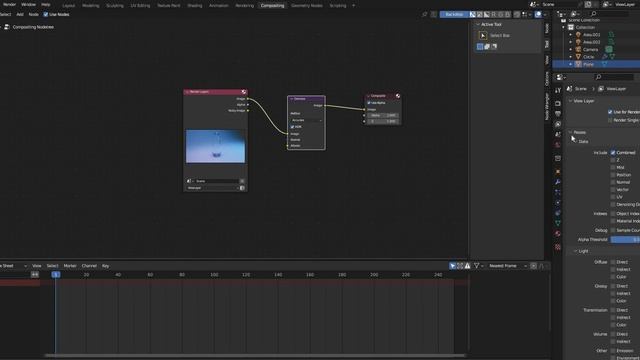Open the Modifiers wrench properties tab
Screen dimensions: 640x360
(x=558, y=182)
